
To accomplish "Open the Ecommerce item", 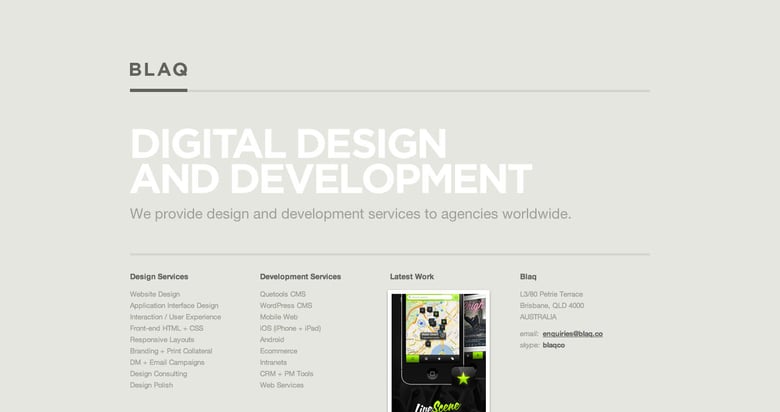I will click(278, 351).
